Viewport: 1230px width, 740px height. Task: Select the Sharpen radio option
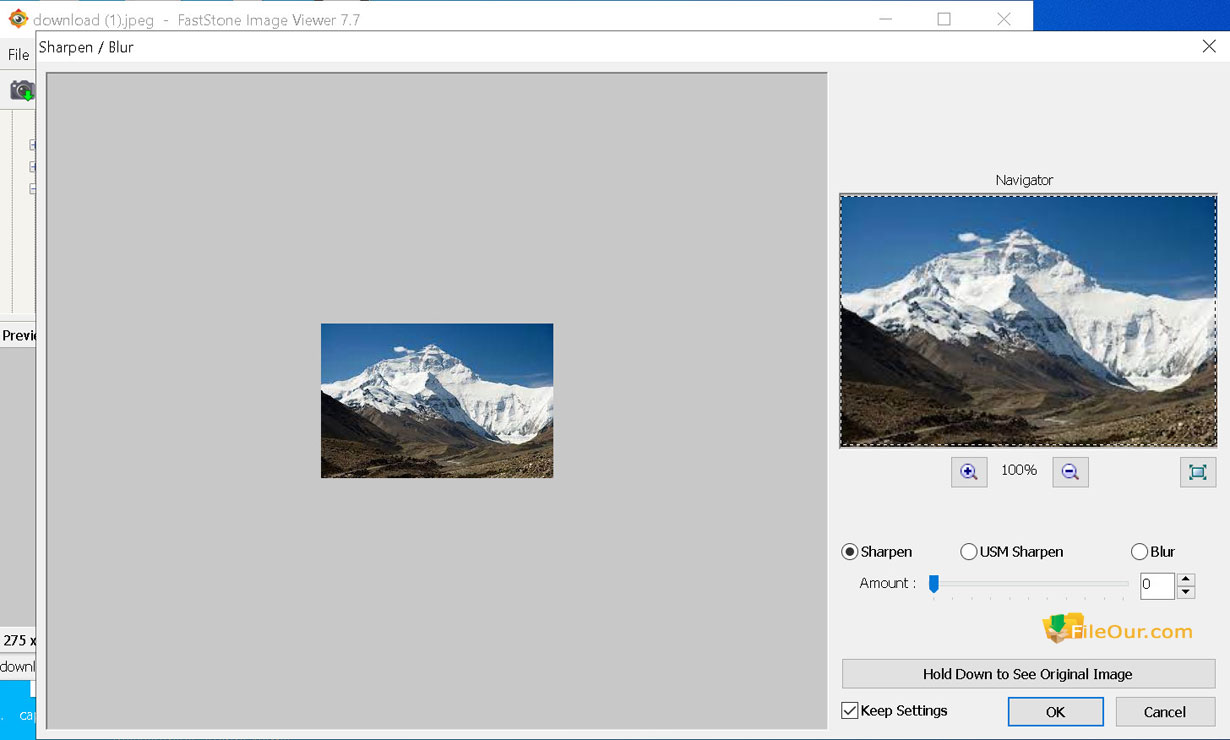[x=850, y=552]
